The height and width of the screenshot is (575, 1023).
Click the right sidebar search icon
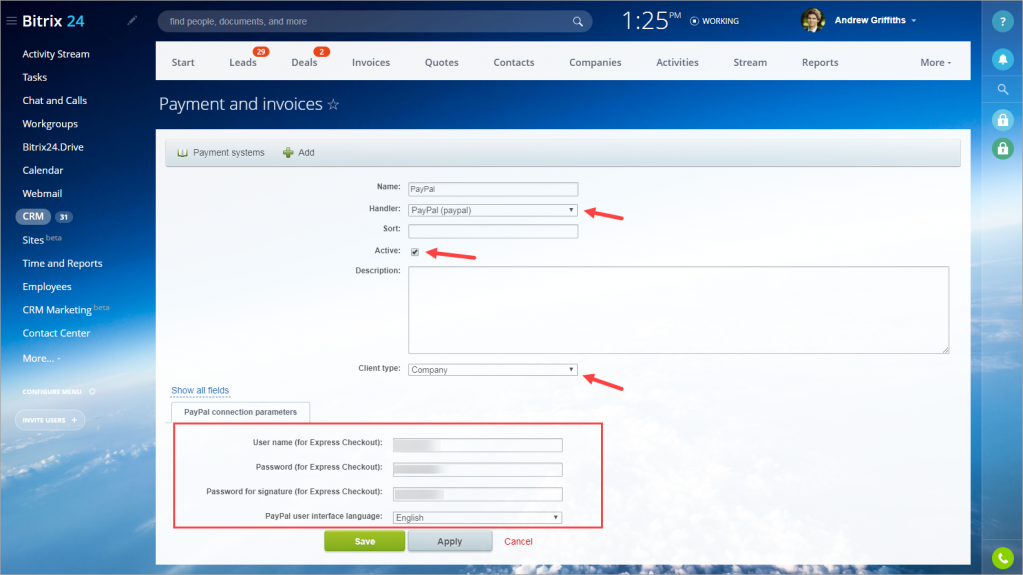pos(1003,89)
